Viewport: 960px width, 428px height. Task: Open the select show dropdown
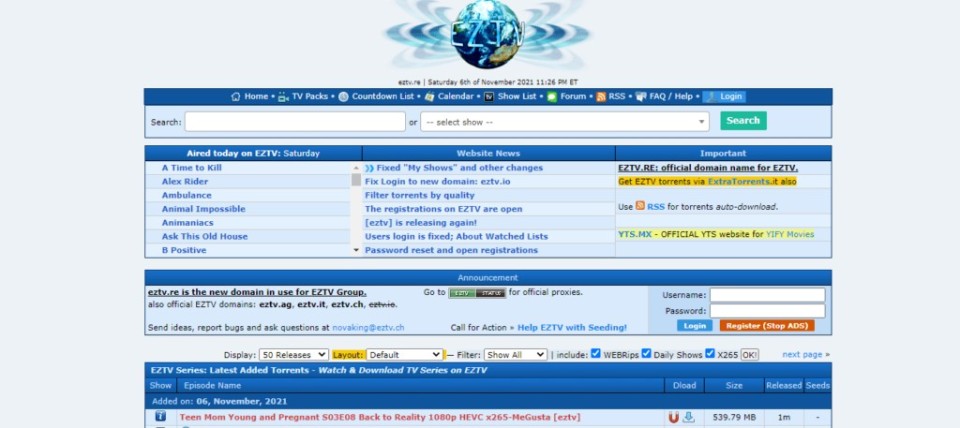pos(564,122)
